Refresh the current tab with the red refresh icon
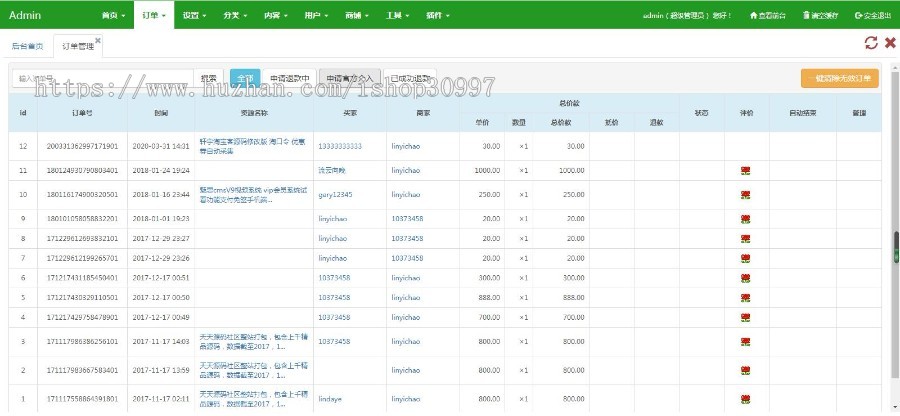This screenshot has width=900, height=416. tap(871, 43)
